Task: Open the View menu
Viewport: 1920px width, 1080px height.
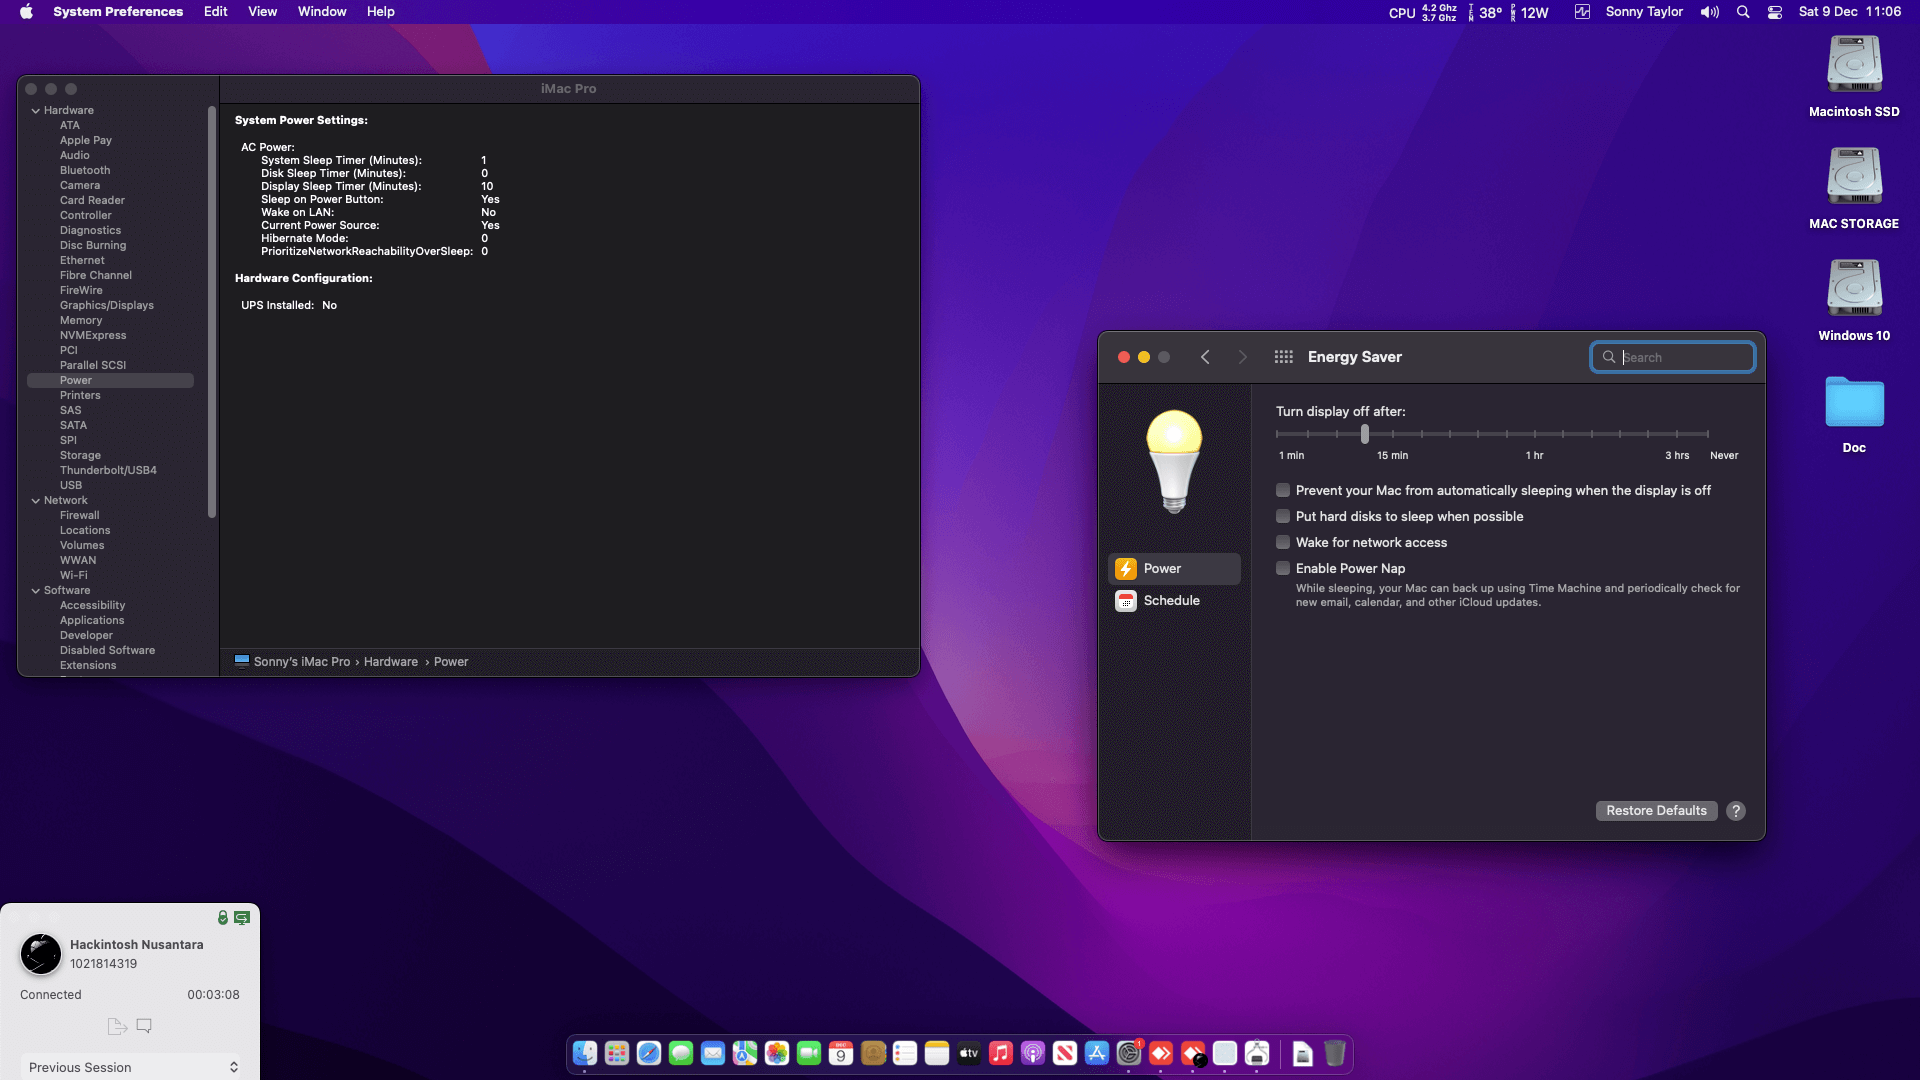Action: tap(262, 12)
